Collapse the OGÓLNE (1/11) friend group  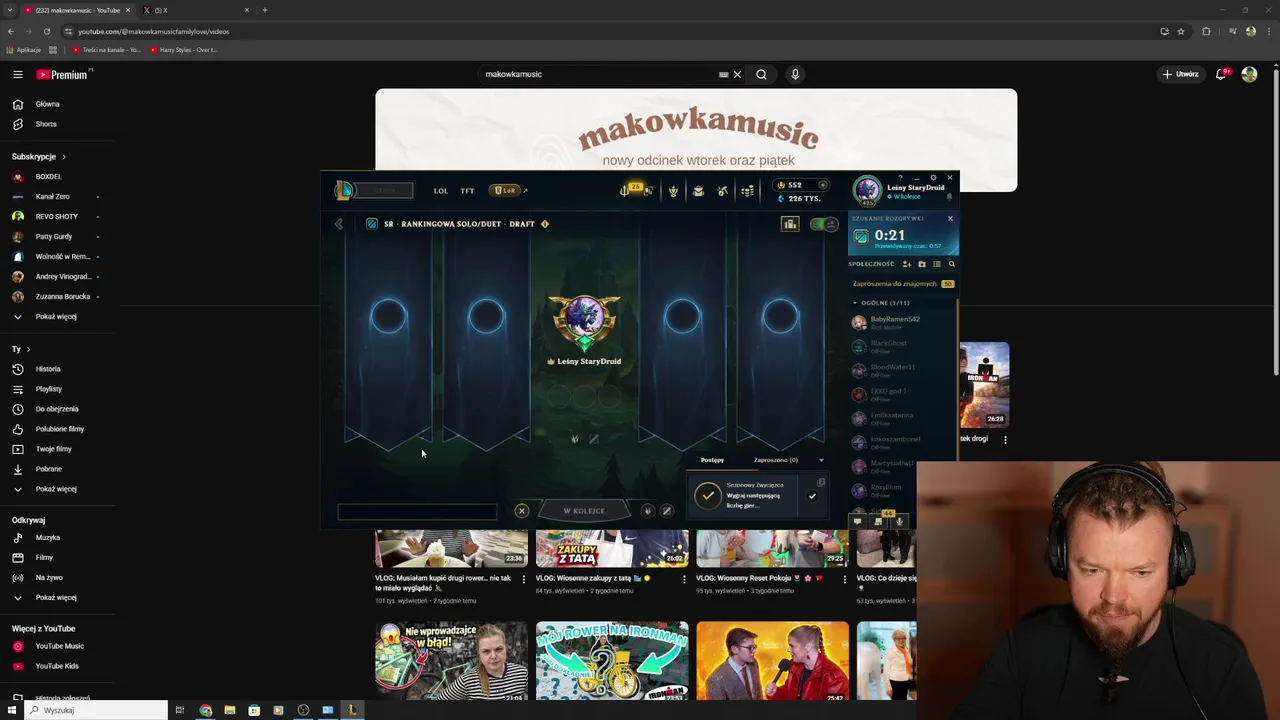coord(855,302)
